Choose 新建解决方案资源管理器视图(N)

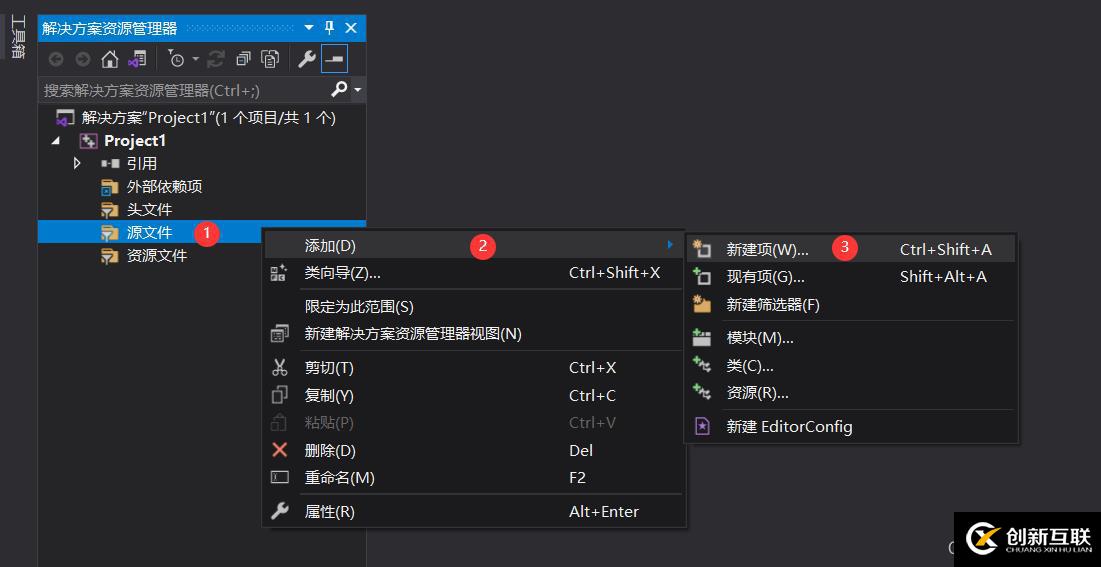pos(473,334)
